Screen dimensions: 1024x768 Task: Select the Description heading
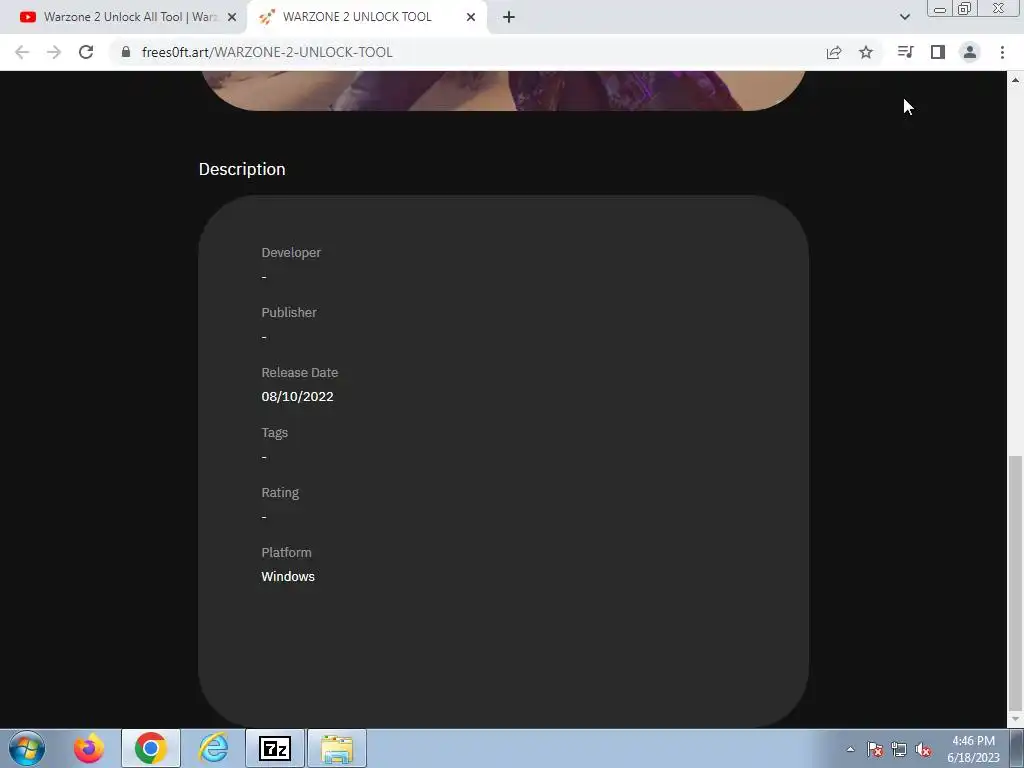coord(242,169)
